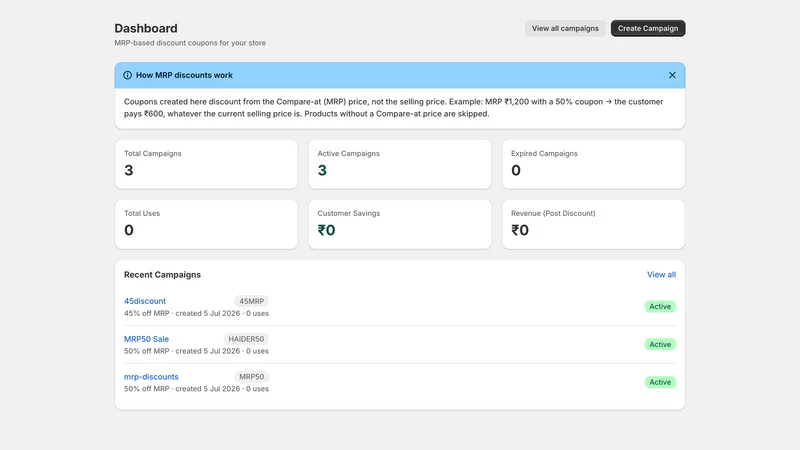Click Active status badge for MRP50 Sale
The height and width of the screenshot is (450, 800).
click(x=660, y=344)
